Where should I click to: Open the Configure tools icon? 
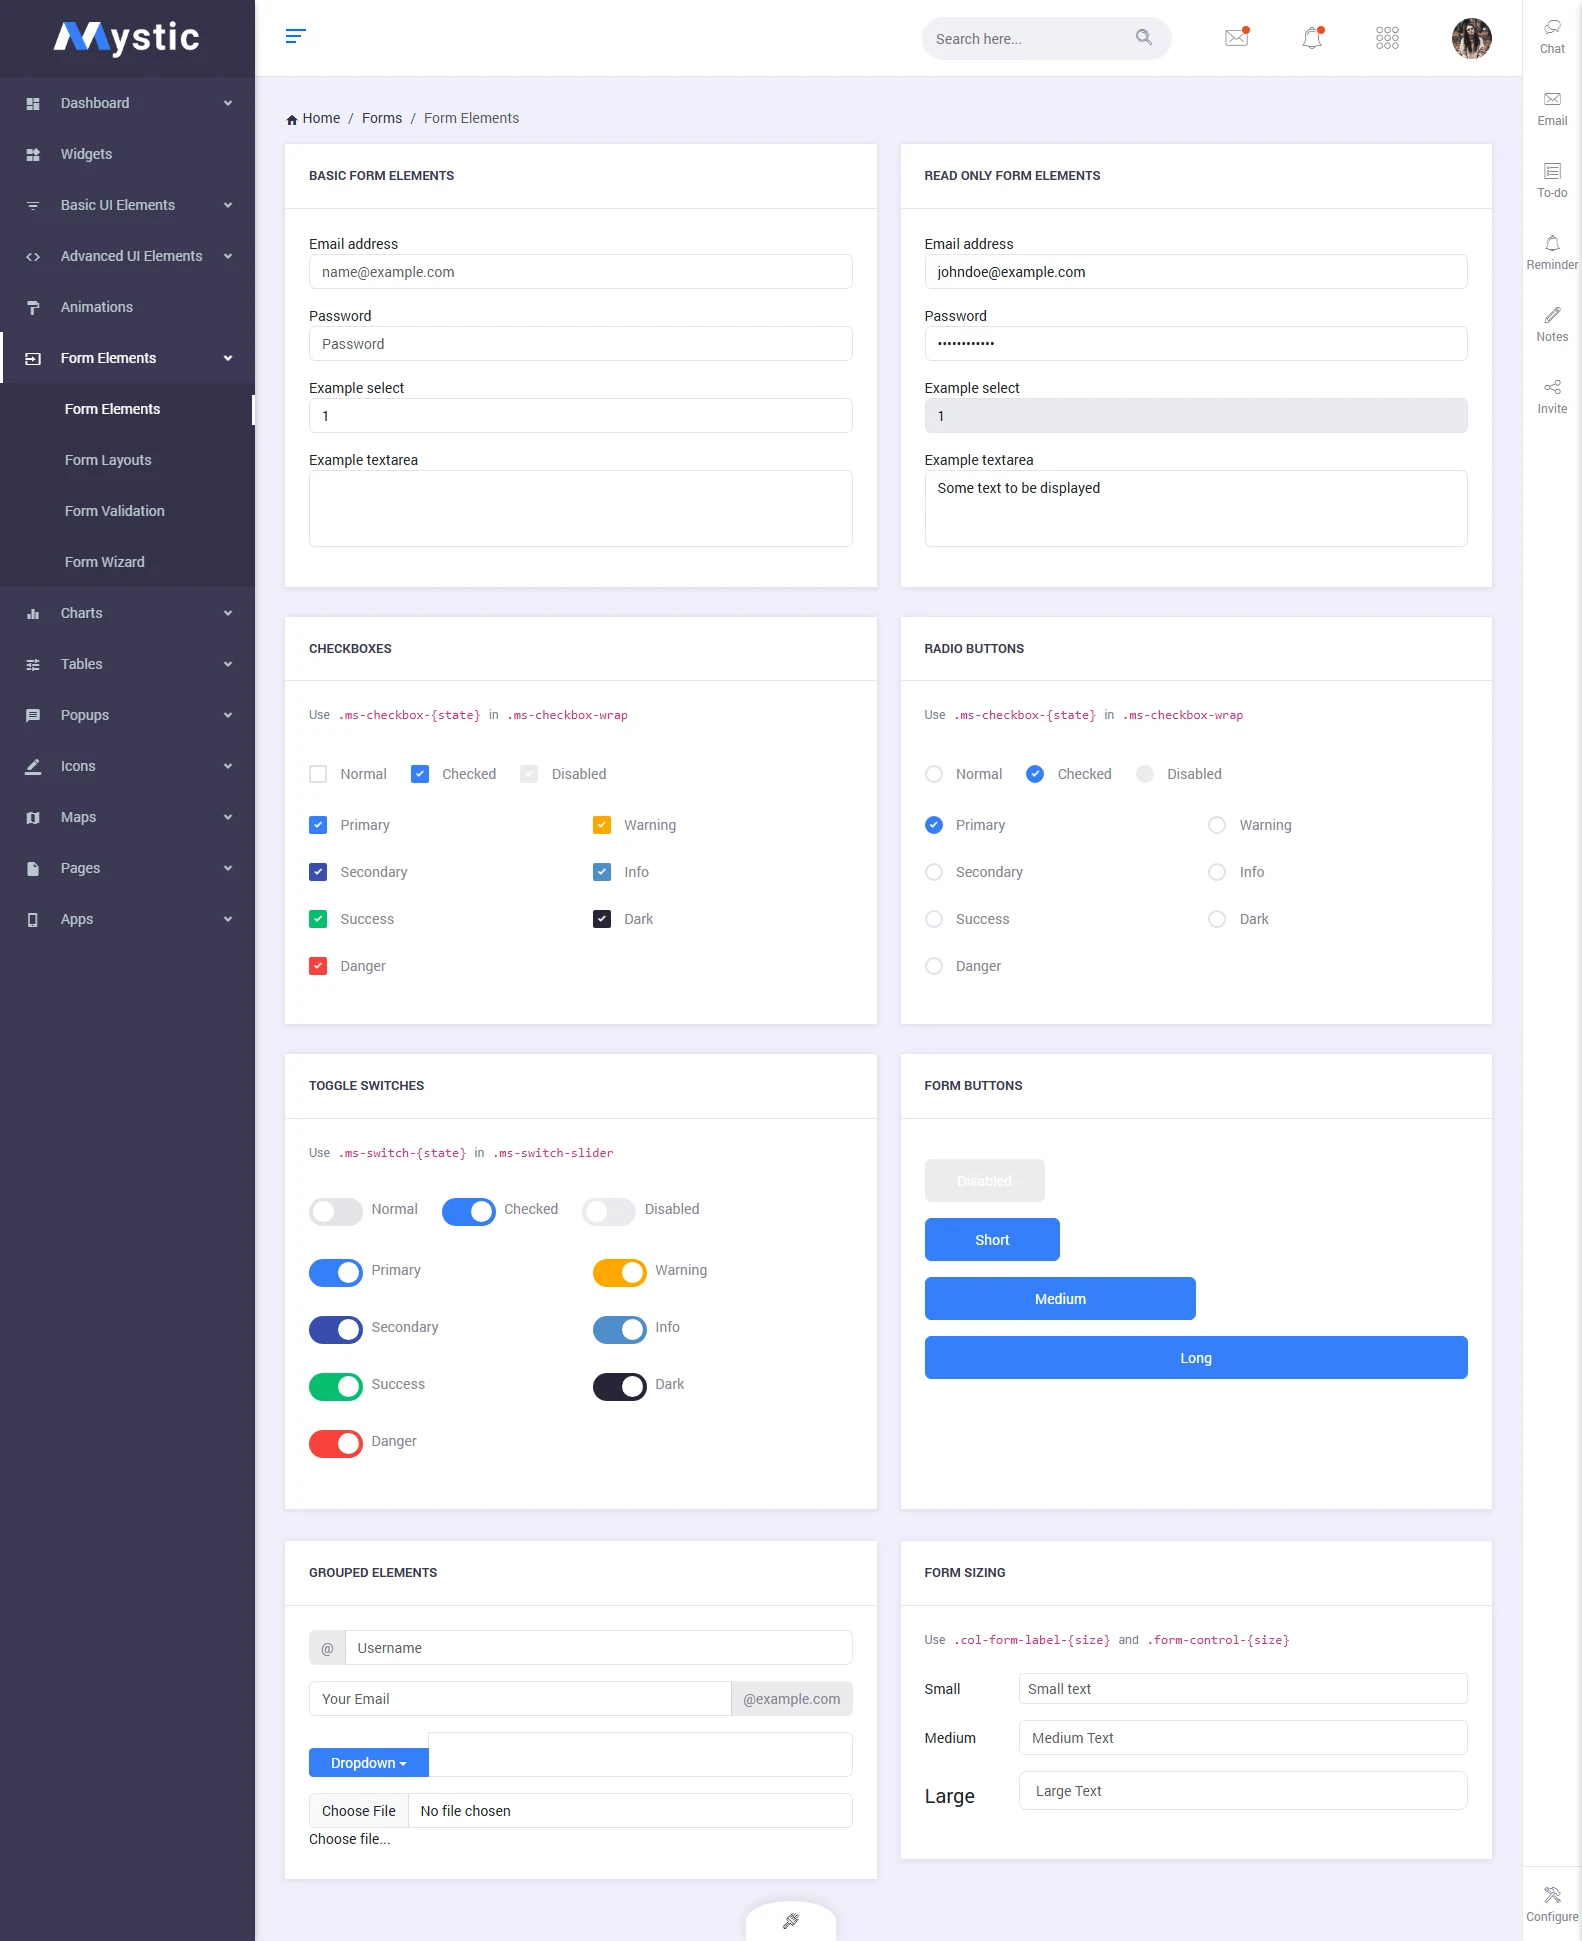[1552, 1896]
